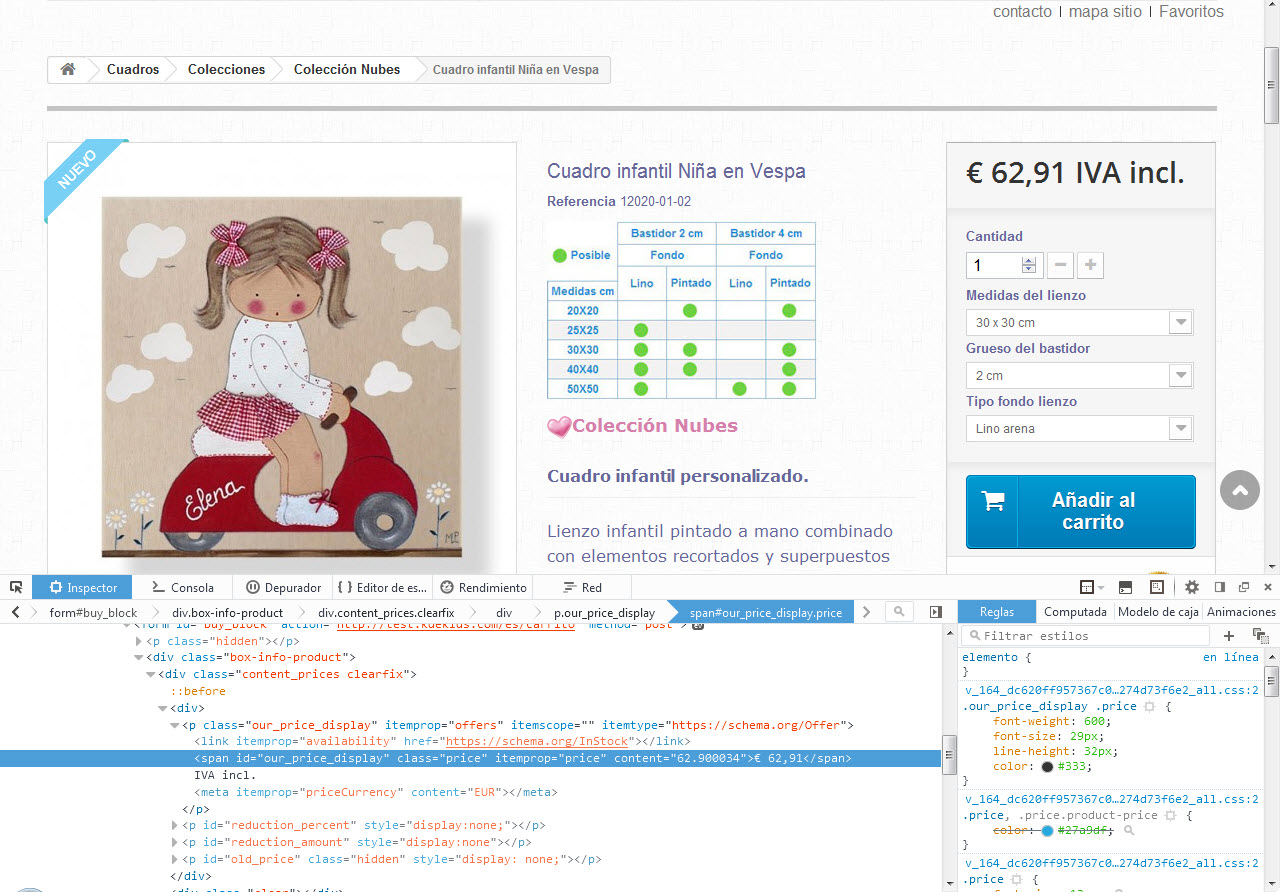Open the Tipo fondo lienzo dropdown
This screenshot has width=1280, height=892.
pos(1079,429)
